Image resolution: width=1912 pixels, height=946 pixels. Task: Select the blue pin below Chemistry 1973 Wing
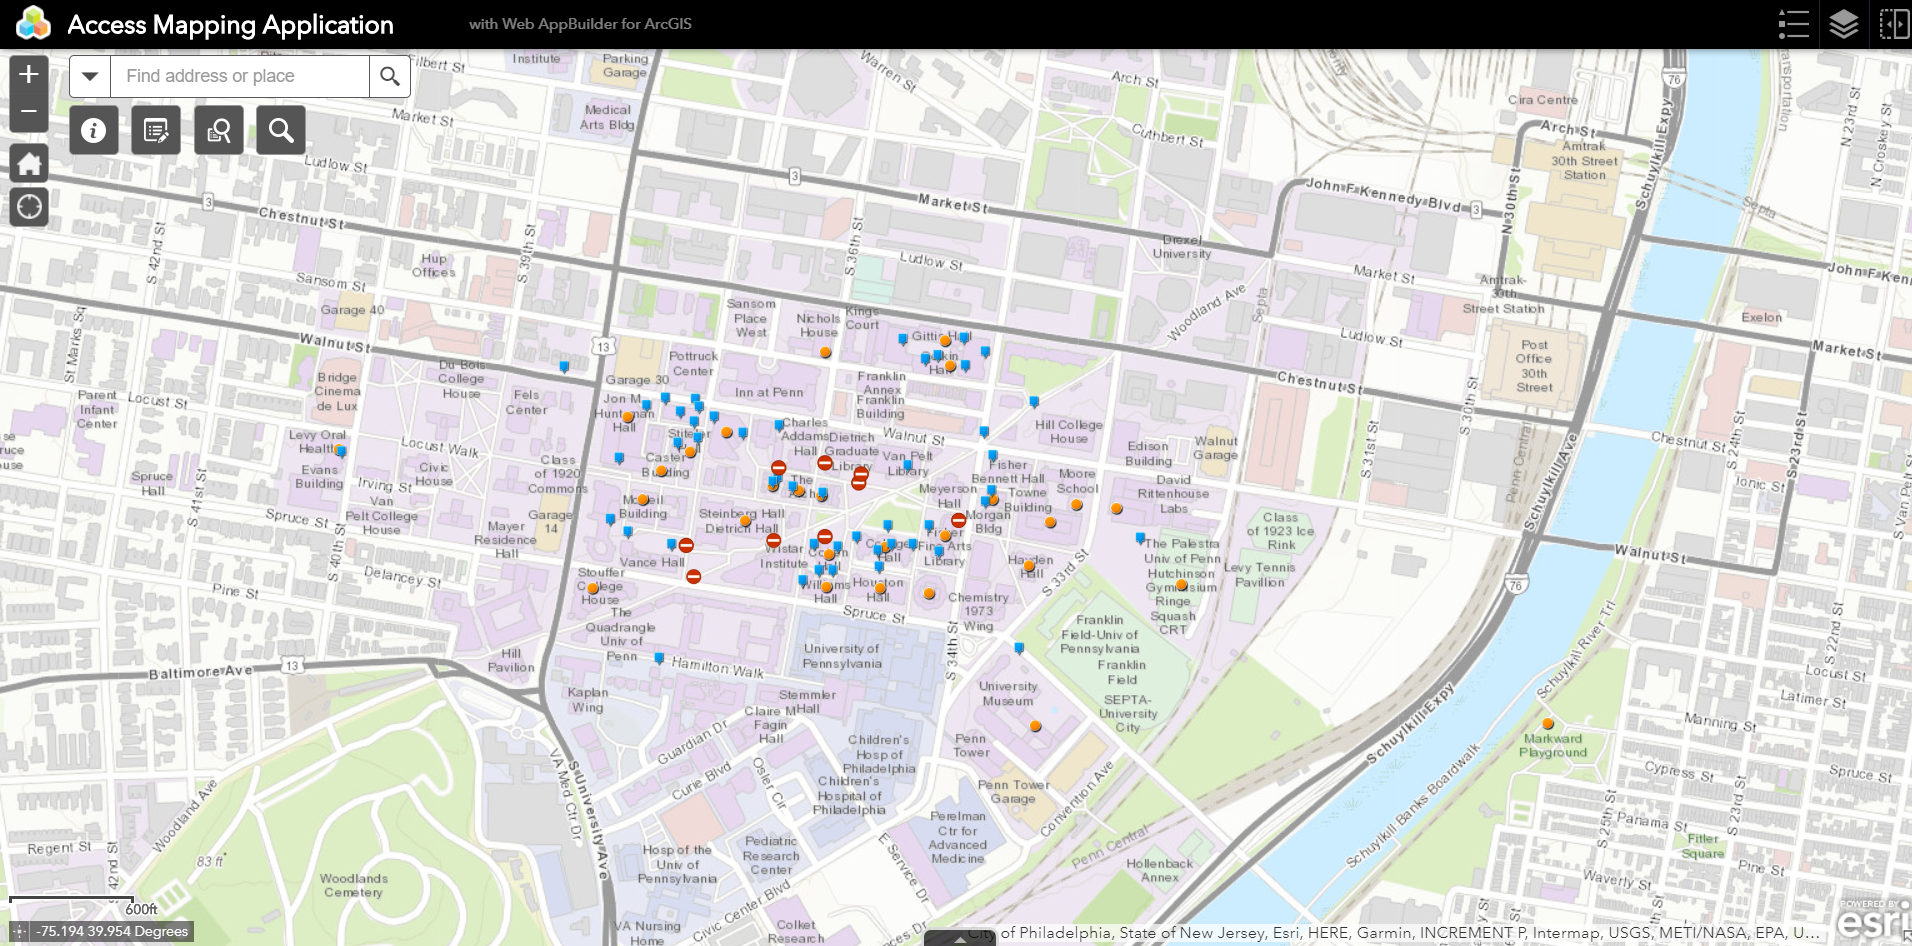tap(1019, 648)
